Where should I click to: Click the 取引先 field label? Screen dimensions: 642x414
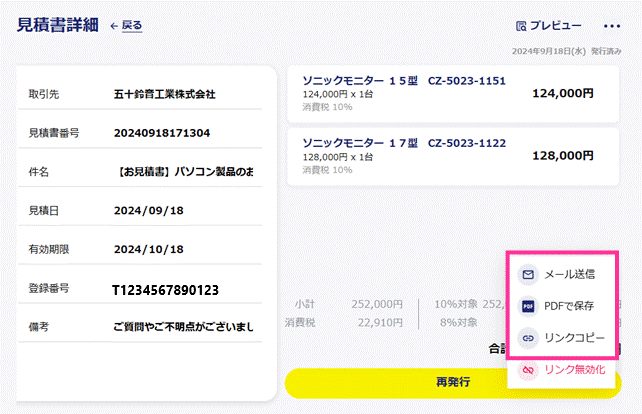pos(43,94)
